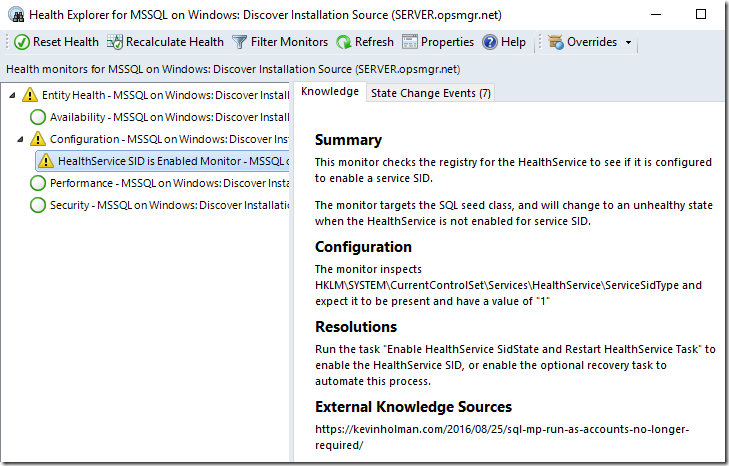Click the Configuration heading in Knowledge pane
Screen dimensions: 729x466
click(363, 247)
